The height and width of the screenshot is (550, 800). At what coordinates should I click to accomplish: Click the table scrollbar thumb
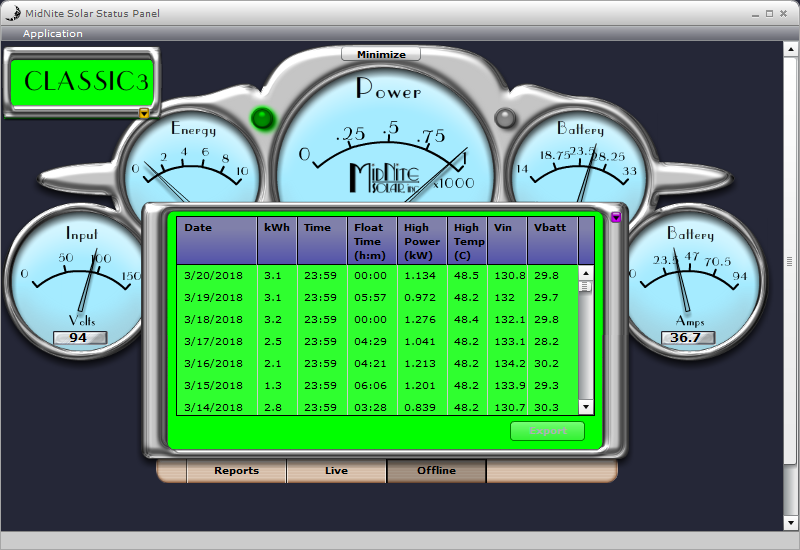[x=586, y=287]
